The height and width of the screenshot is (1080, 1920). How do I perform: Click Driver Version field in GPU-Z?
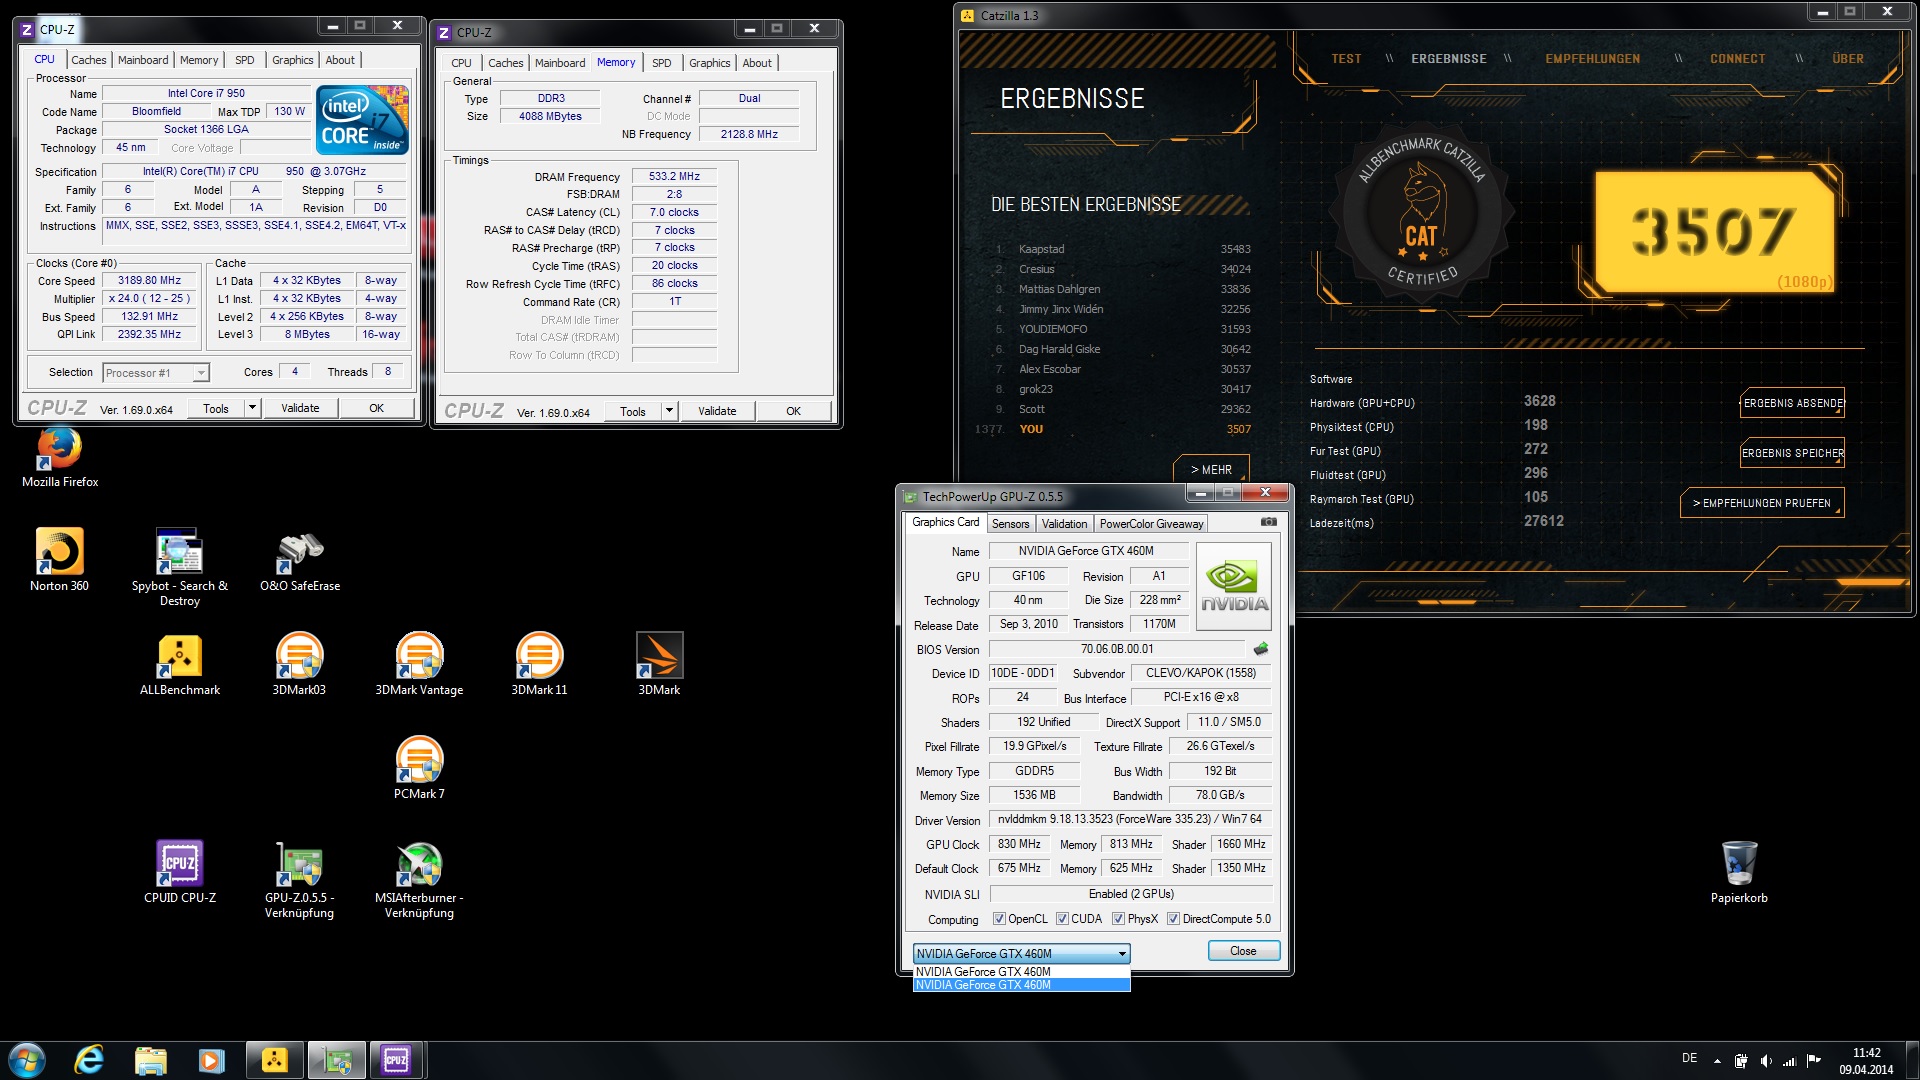[x=1130, y=819]
